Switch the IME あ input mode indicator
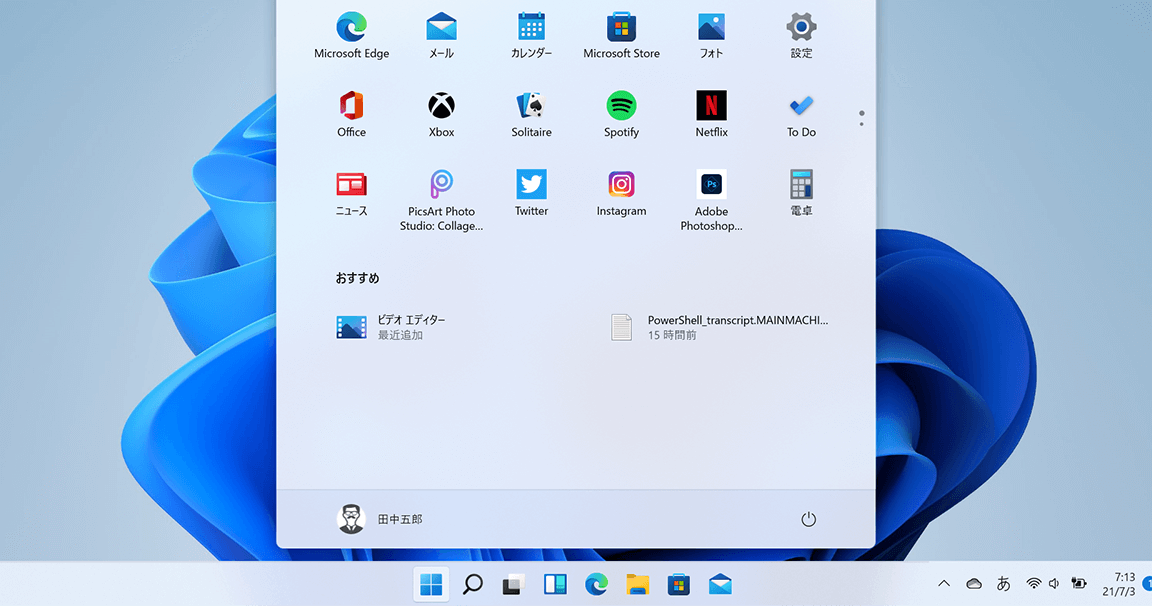This screenshot has width=1152, height=606. pos(1004,584)
